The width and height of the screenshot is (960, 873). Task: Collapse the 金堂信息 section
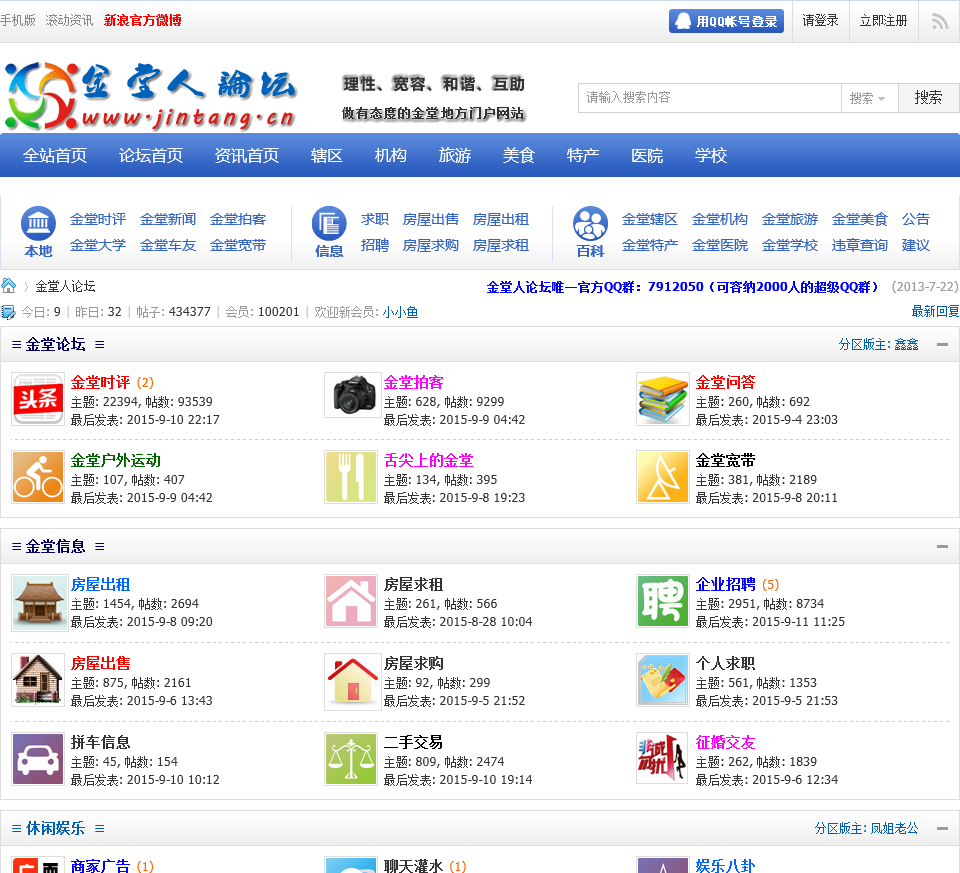click(x=942, y=546)
